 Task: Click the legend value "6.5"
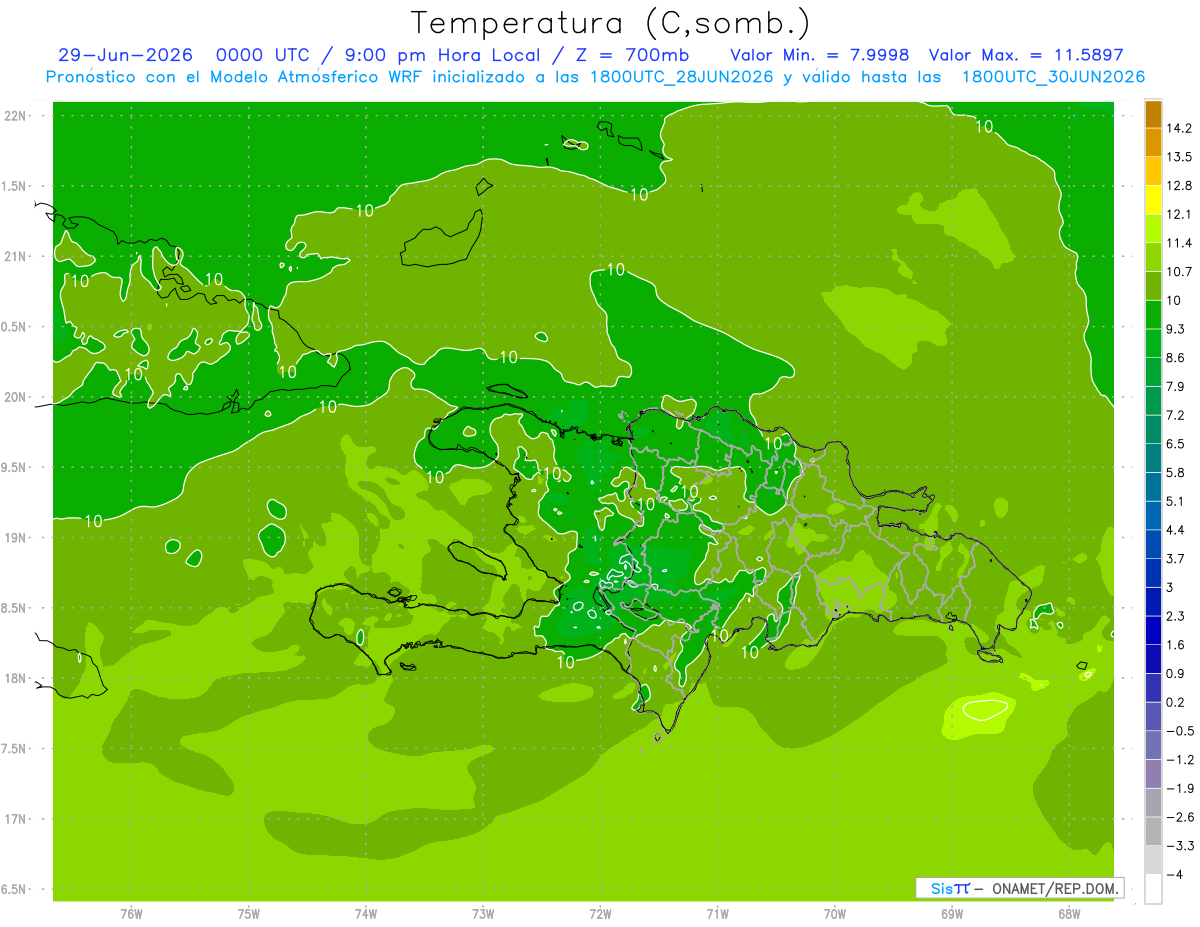pos(1175,444)
